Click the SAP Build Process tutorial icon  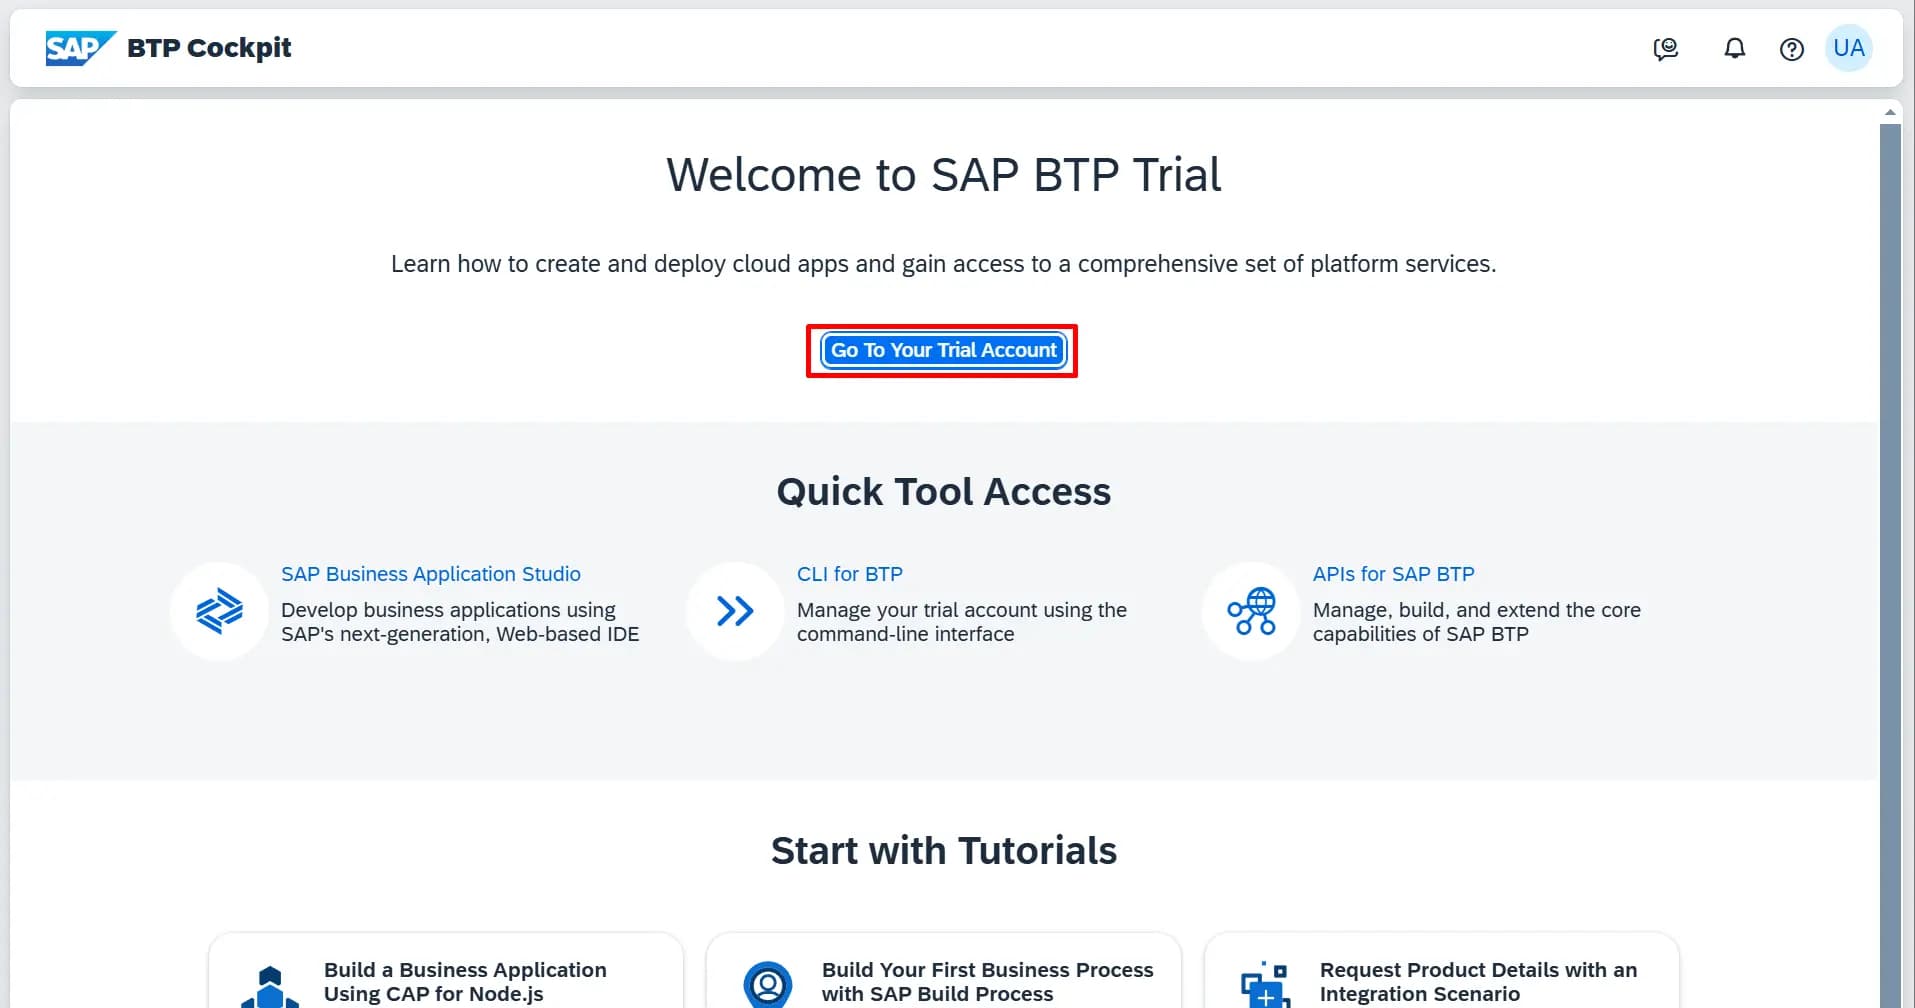[x=768, y=984]
